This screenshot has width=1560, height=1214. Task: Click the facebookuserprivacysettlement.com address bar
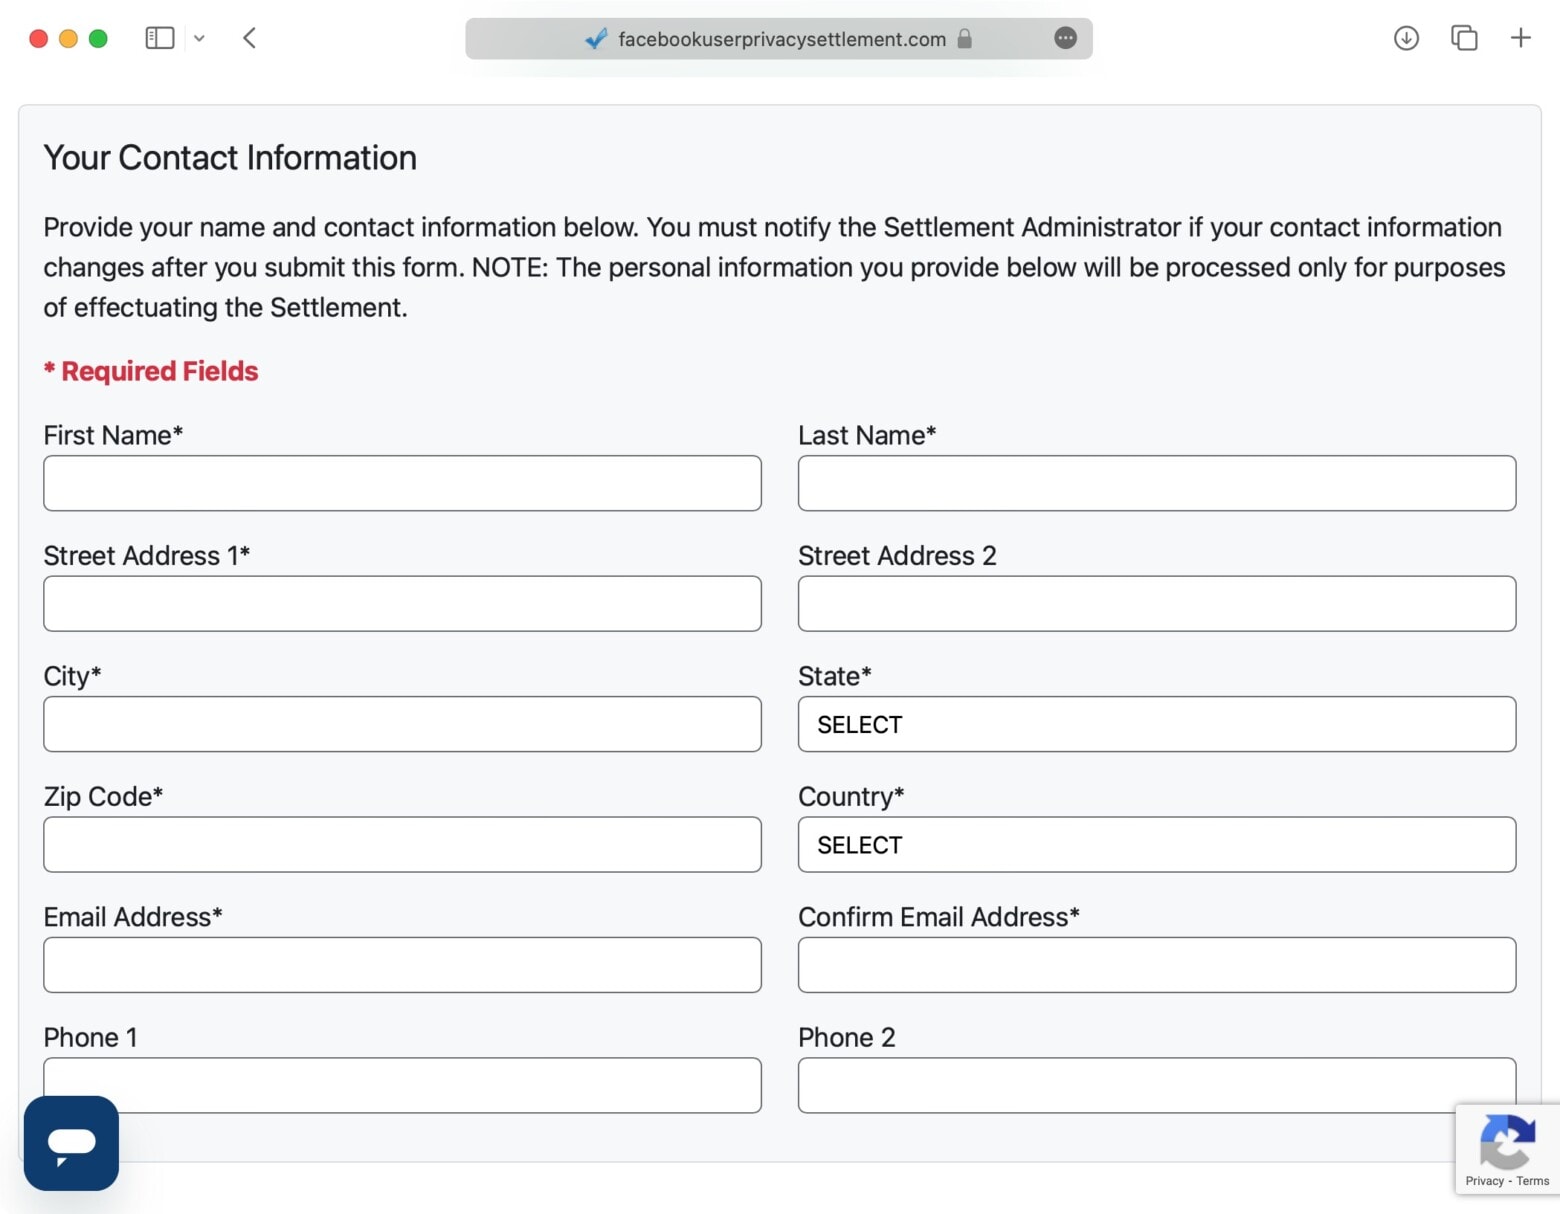pos(781,39)
